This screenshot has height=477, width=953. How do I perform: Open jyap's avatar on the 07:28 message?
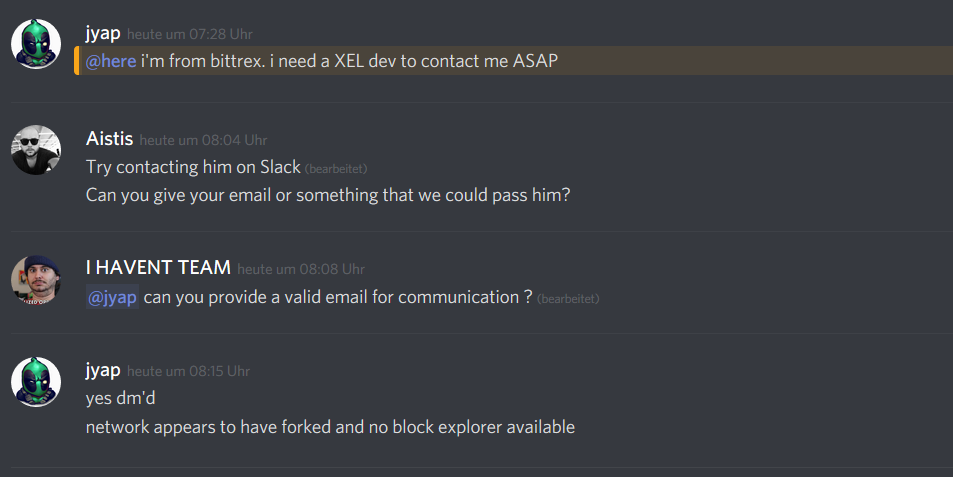point(36,44)
